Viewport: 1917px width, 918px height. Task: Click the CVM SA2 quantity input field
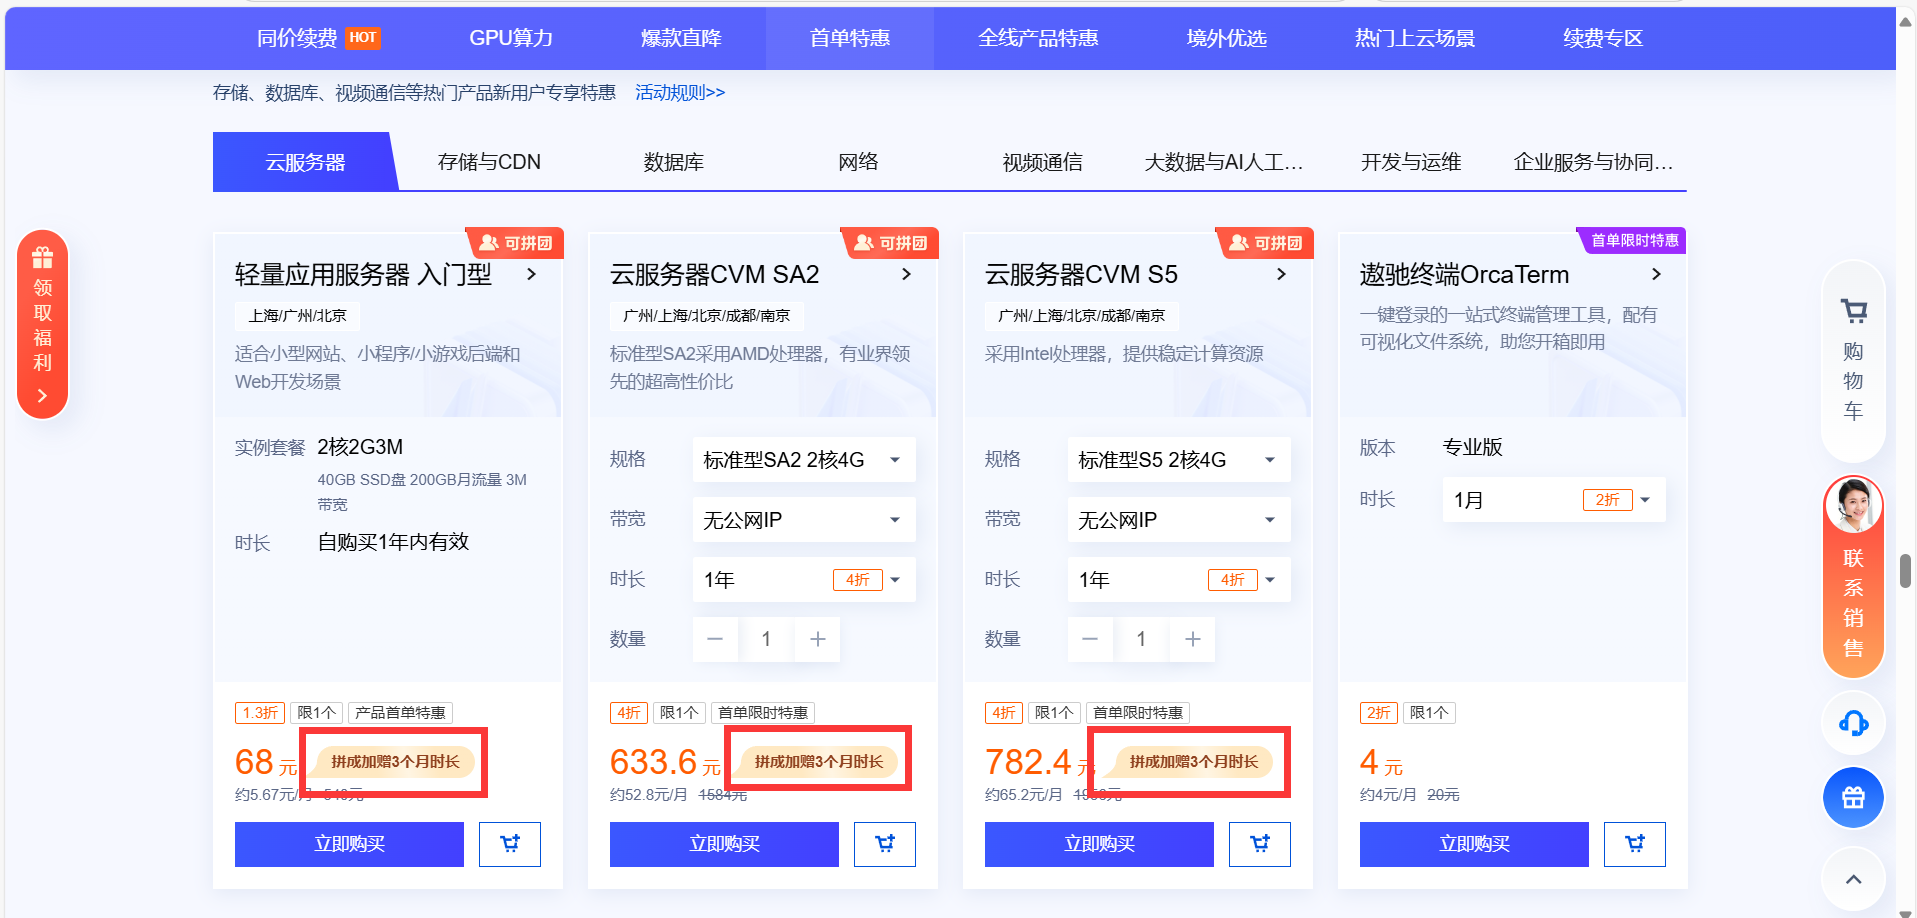[766, 639]
